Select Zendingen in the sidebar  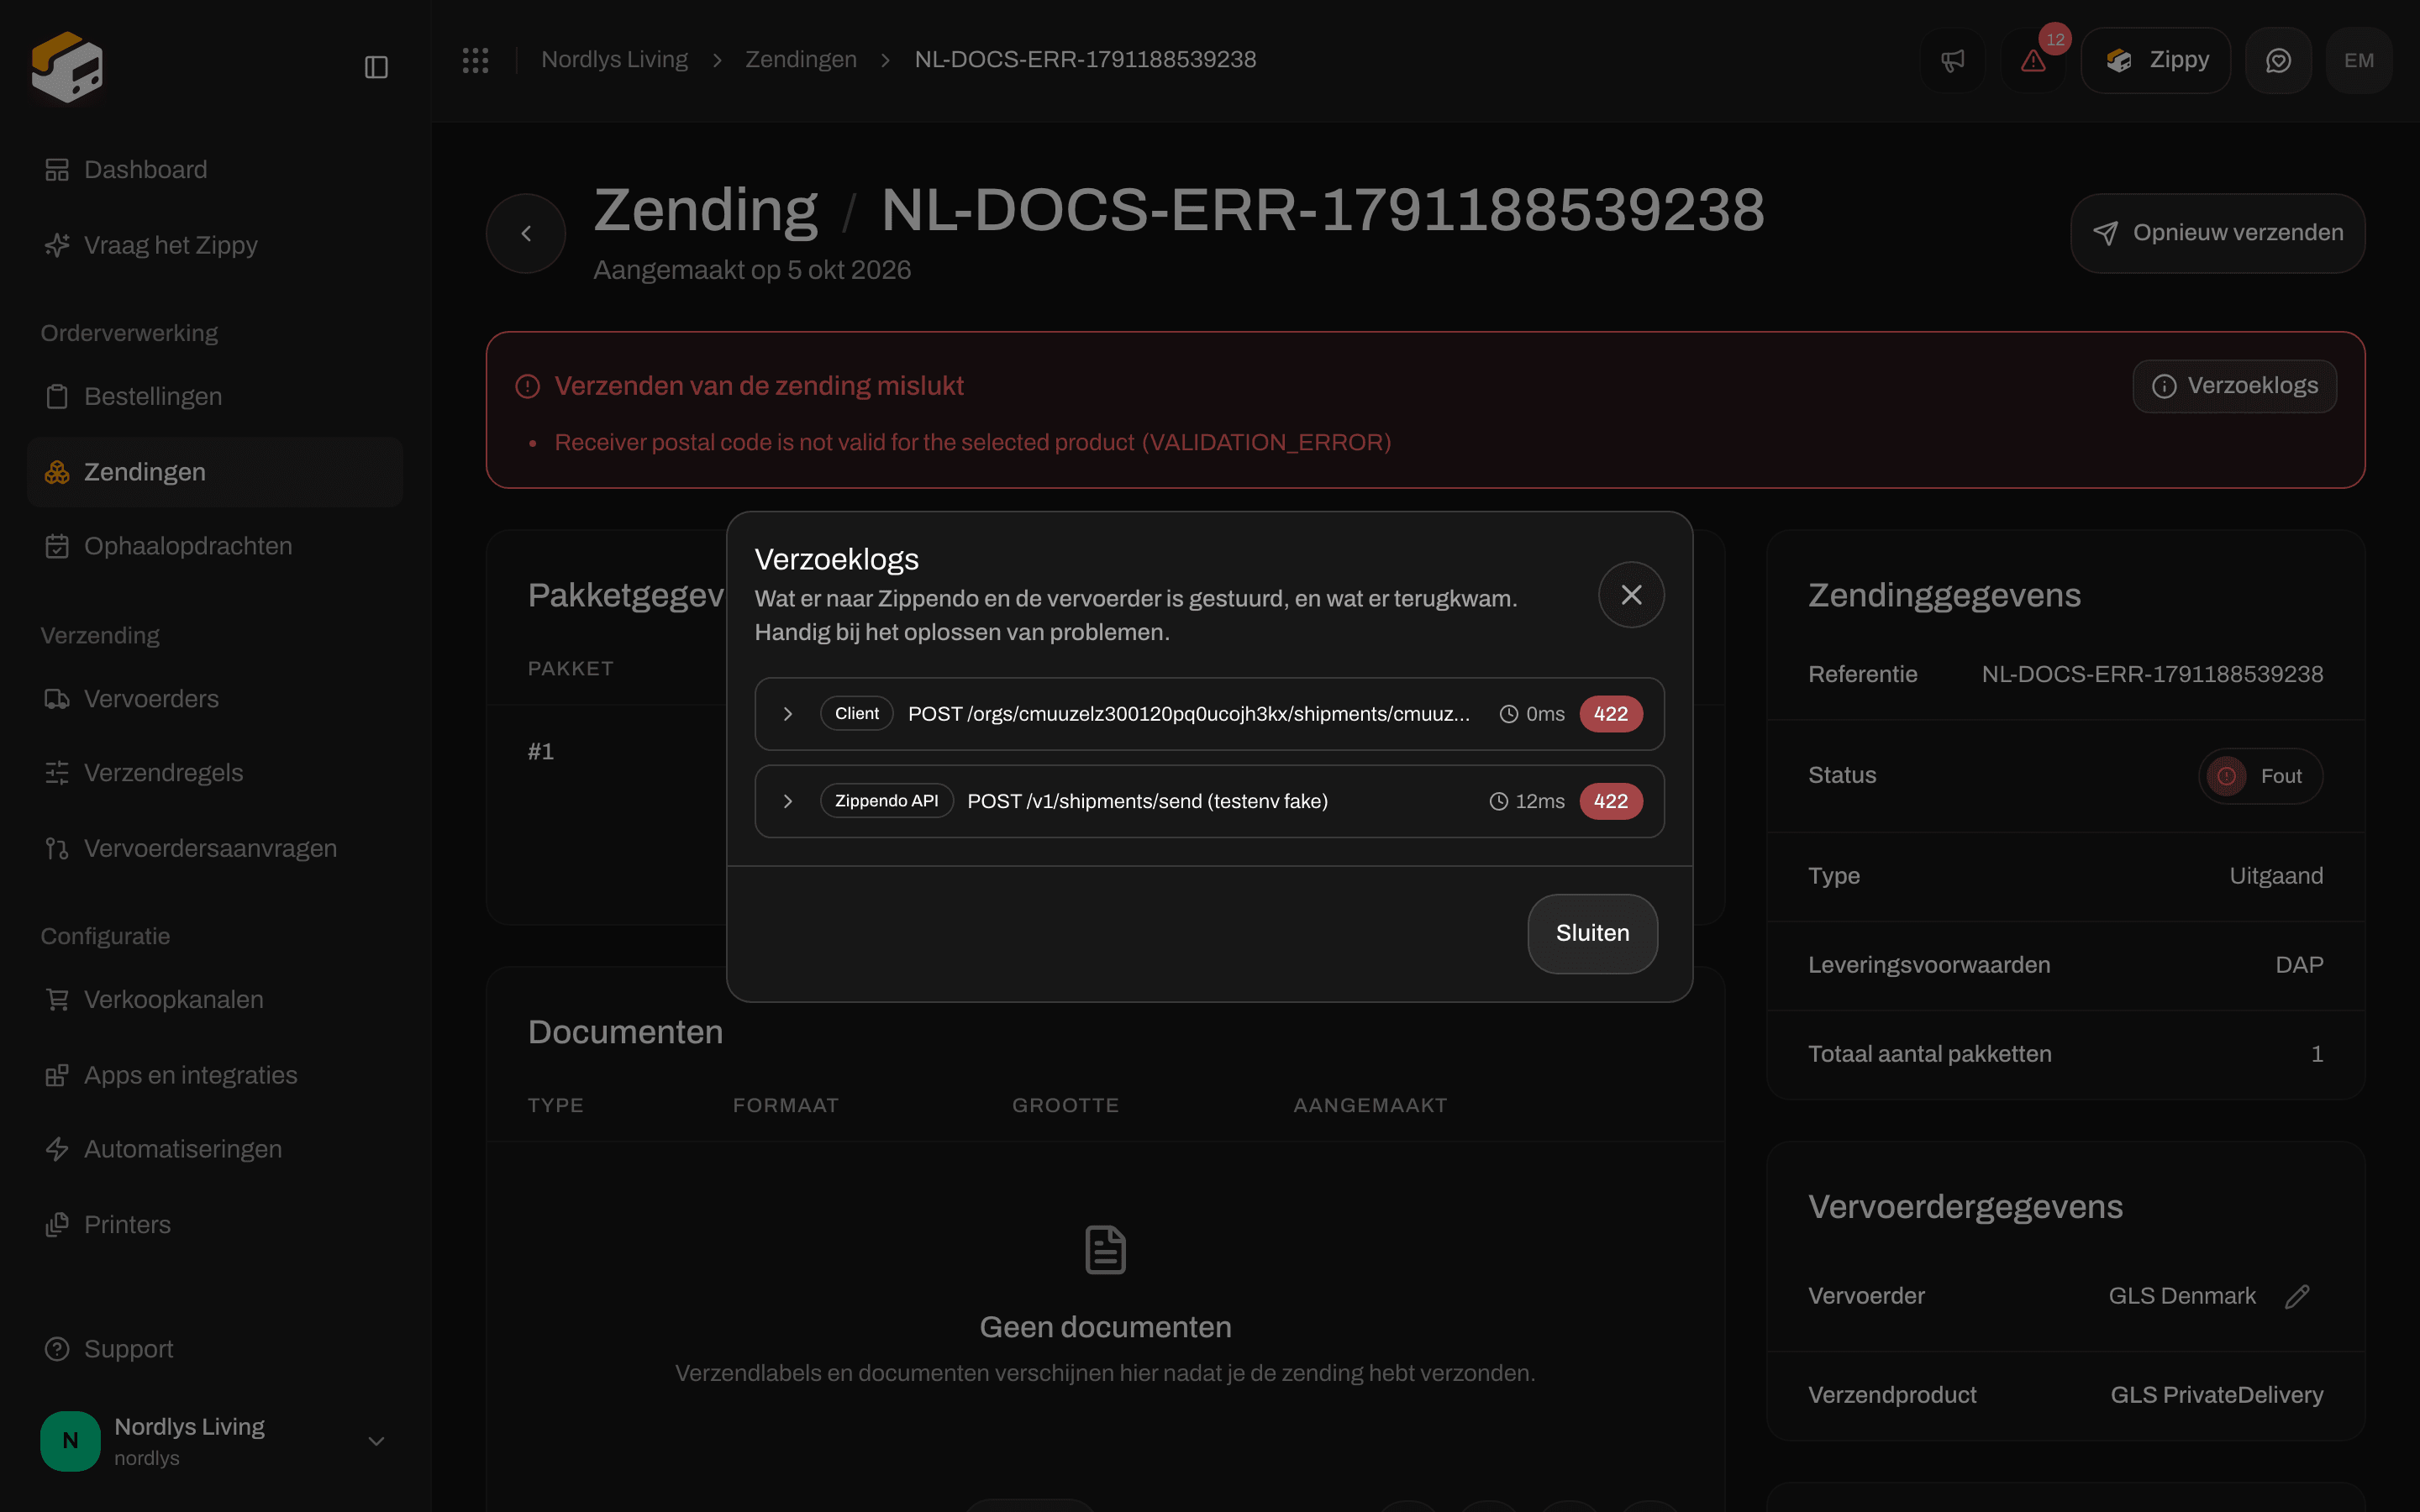click(x=214, y=472)
